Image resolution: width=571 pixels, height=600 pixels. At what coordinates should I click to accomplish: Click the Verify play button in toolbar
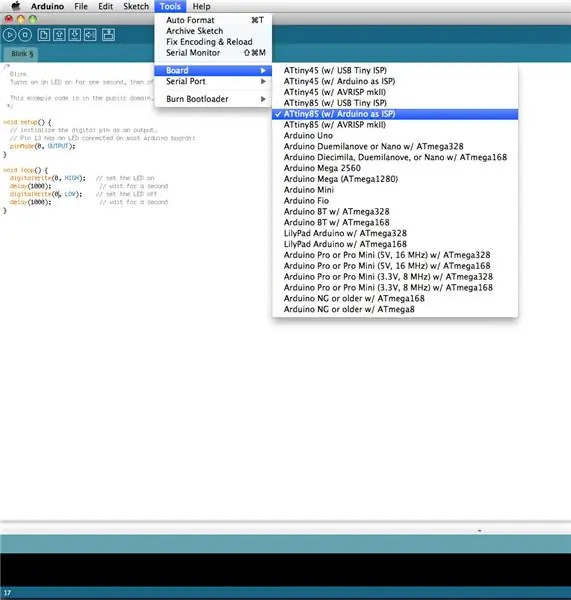(10, 35)
